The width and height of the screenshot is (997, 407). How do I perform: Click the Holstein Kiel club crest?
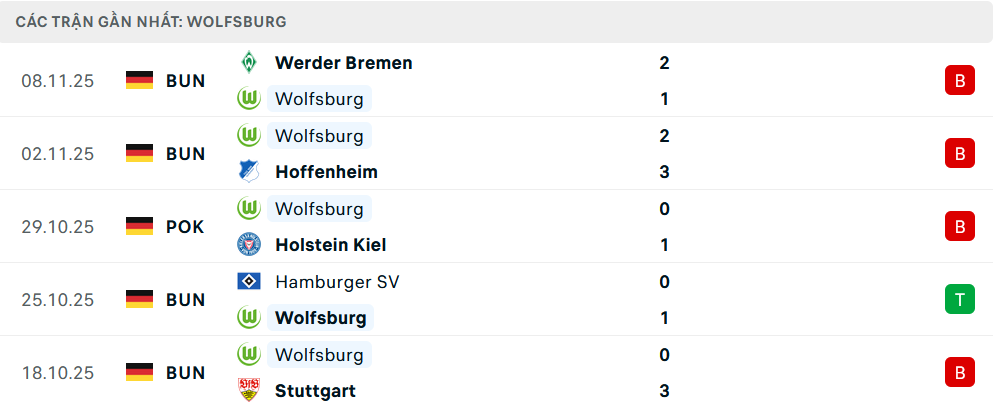pyautogui.click(x=248, y=245)
